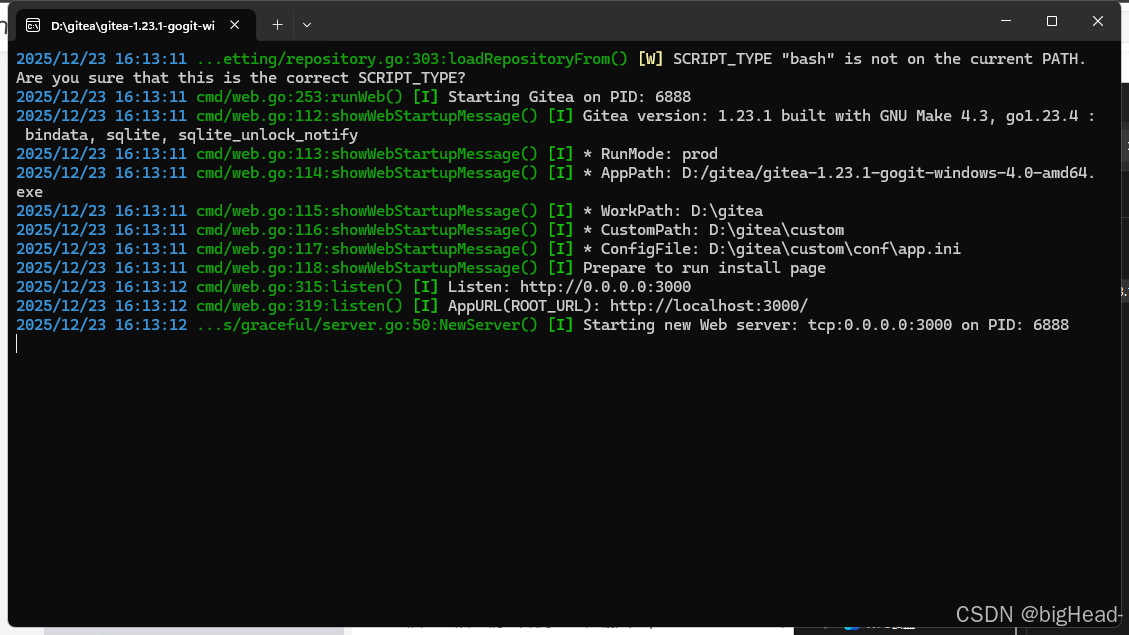Click 'bindata, sqlite, sqlite_unlock_notify' text
Screen dimensions: 1129x635
pyautogui.click(x=192, y=135)
